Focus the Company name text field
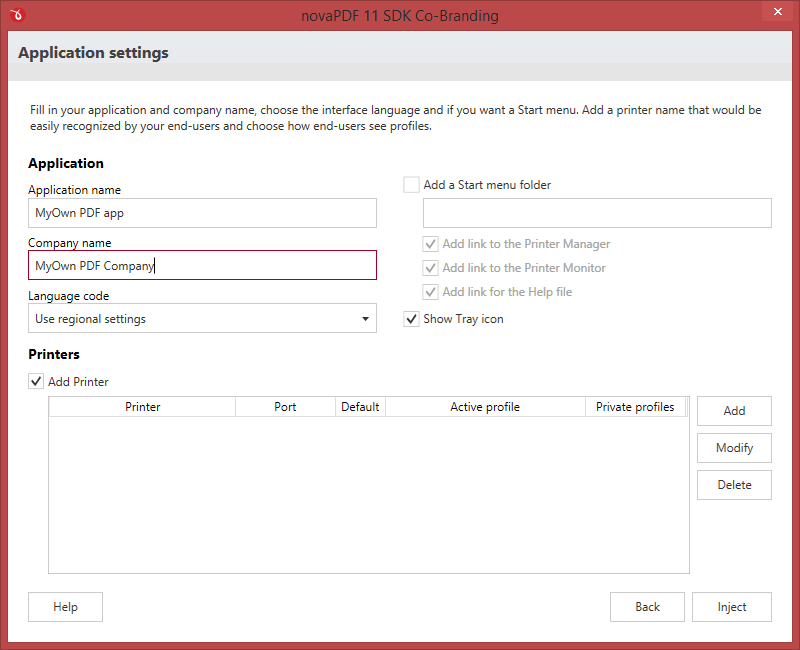Image resolution: width=800 pixels, height=650 pixels. (x=203, y=265)
